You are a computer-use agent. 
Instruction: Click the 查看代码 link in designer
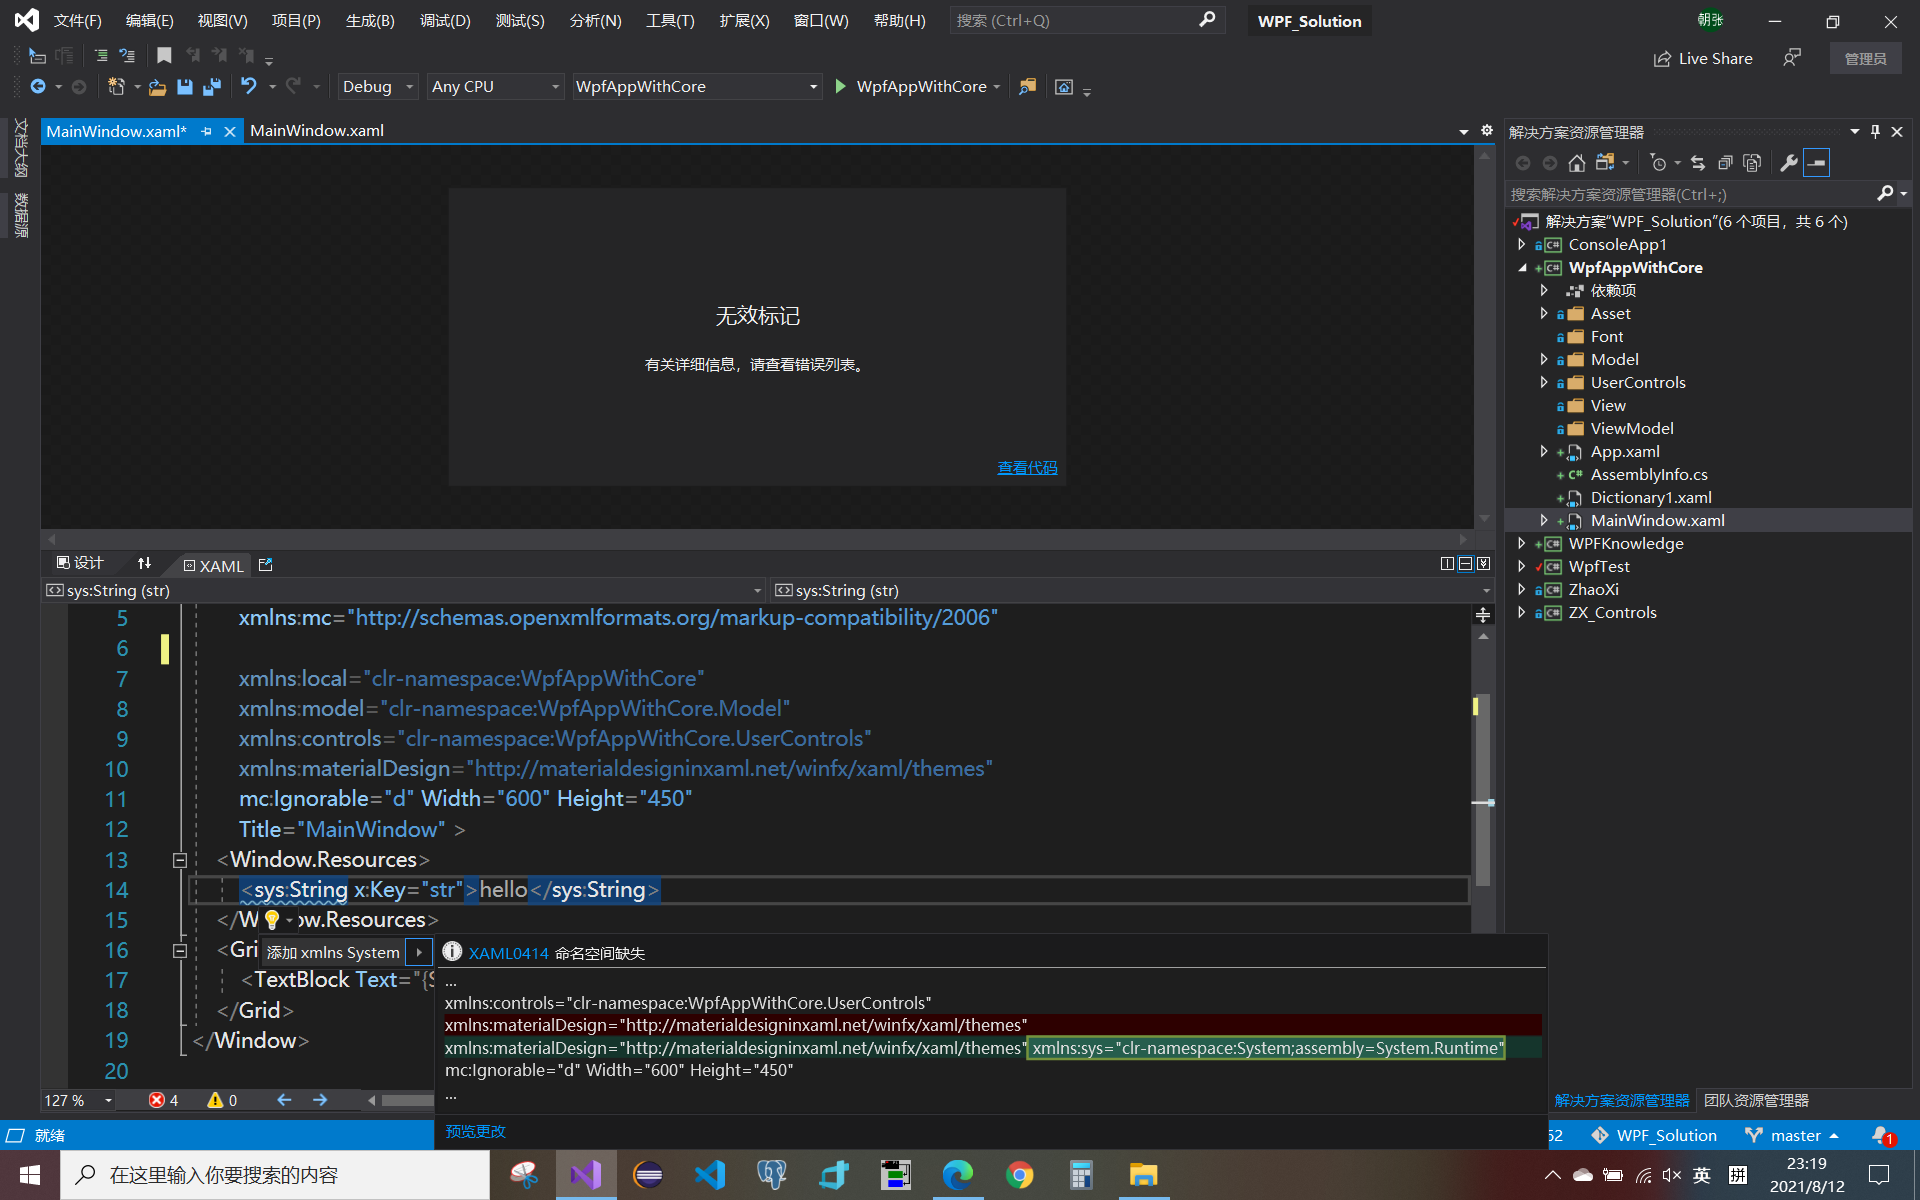coord(1027,468)
